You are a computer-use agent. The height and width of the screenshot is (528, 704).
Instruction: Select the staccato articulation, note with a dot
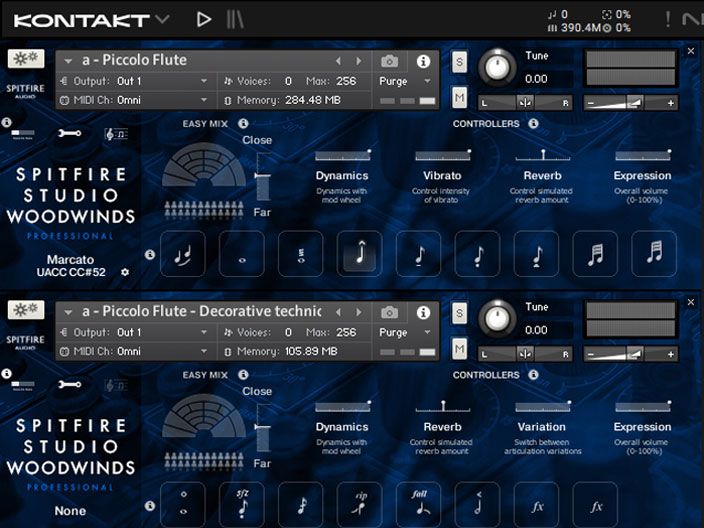point(477,254)
